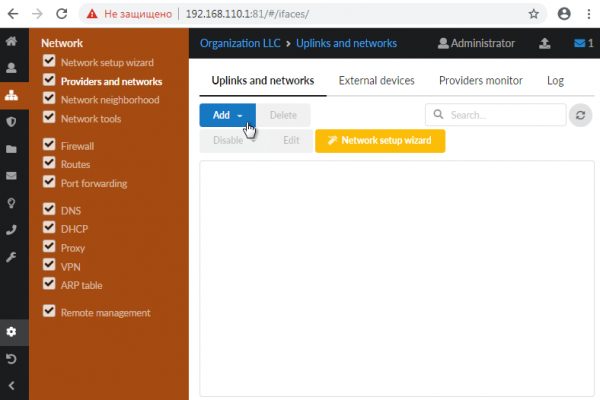Uncheck the DHCP checkbox

49,229
